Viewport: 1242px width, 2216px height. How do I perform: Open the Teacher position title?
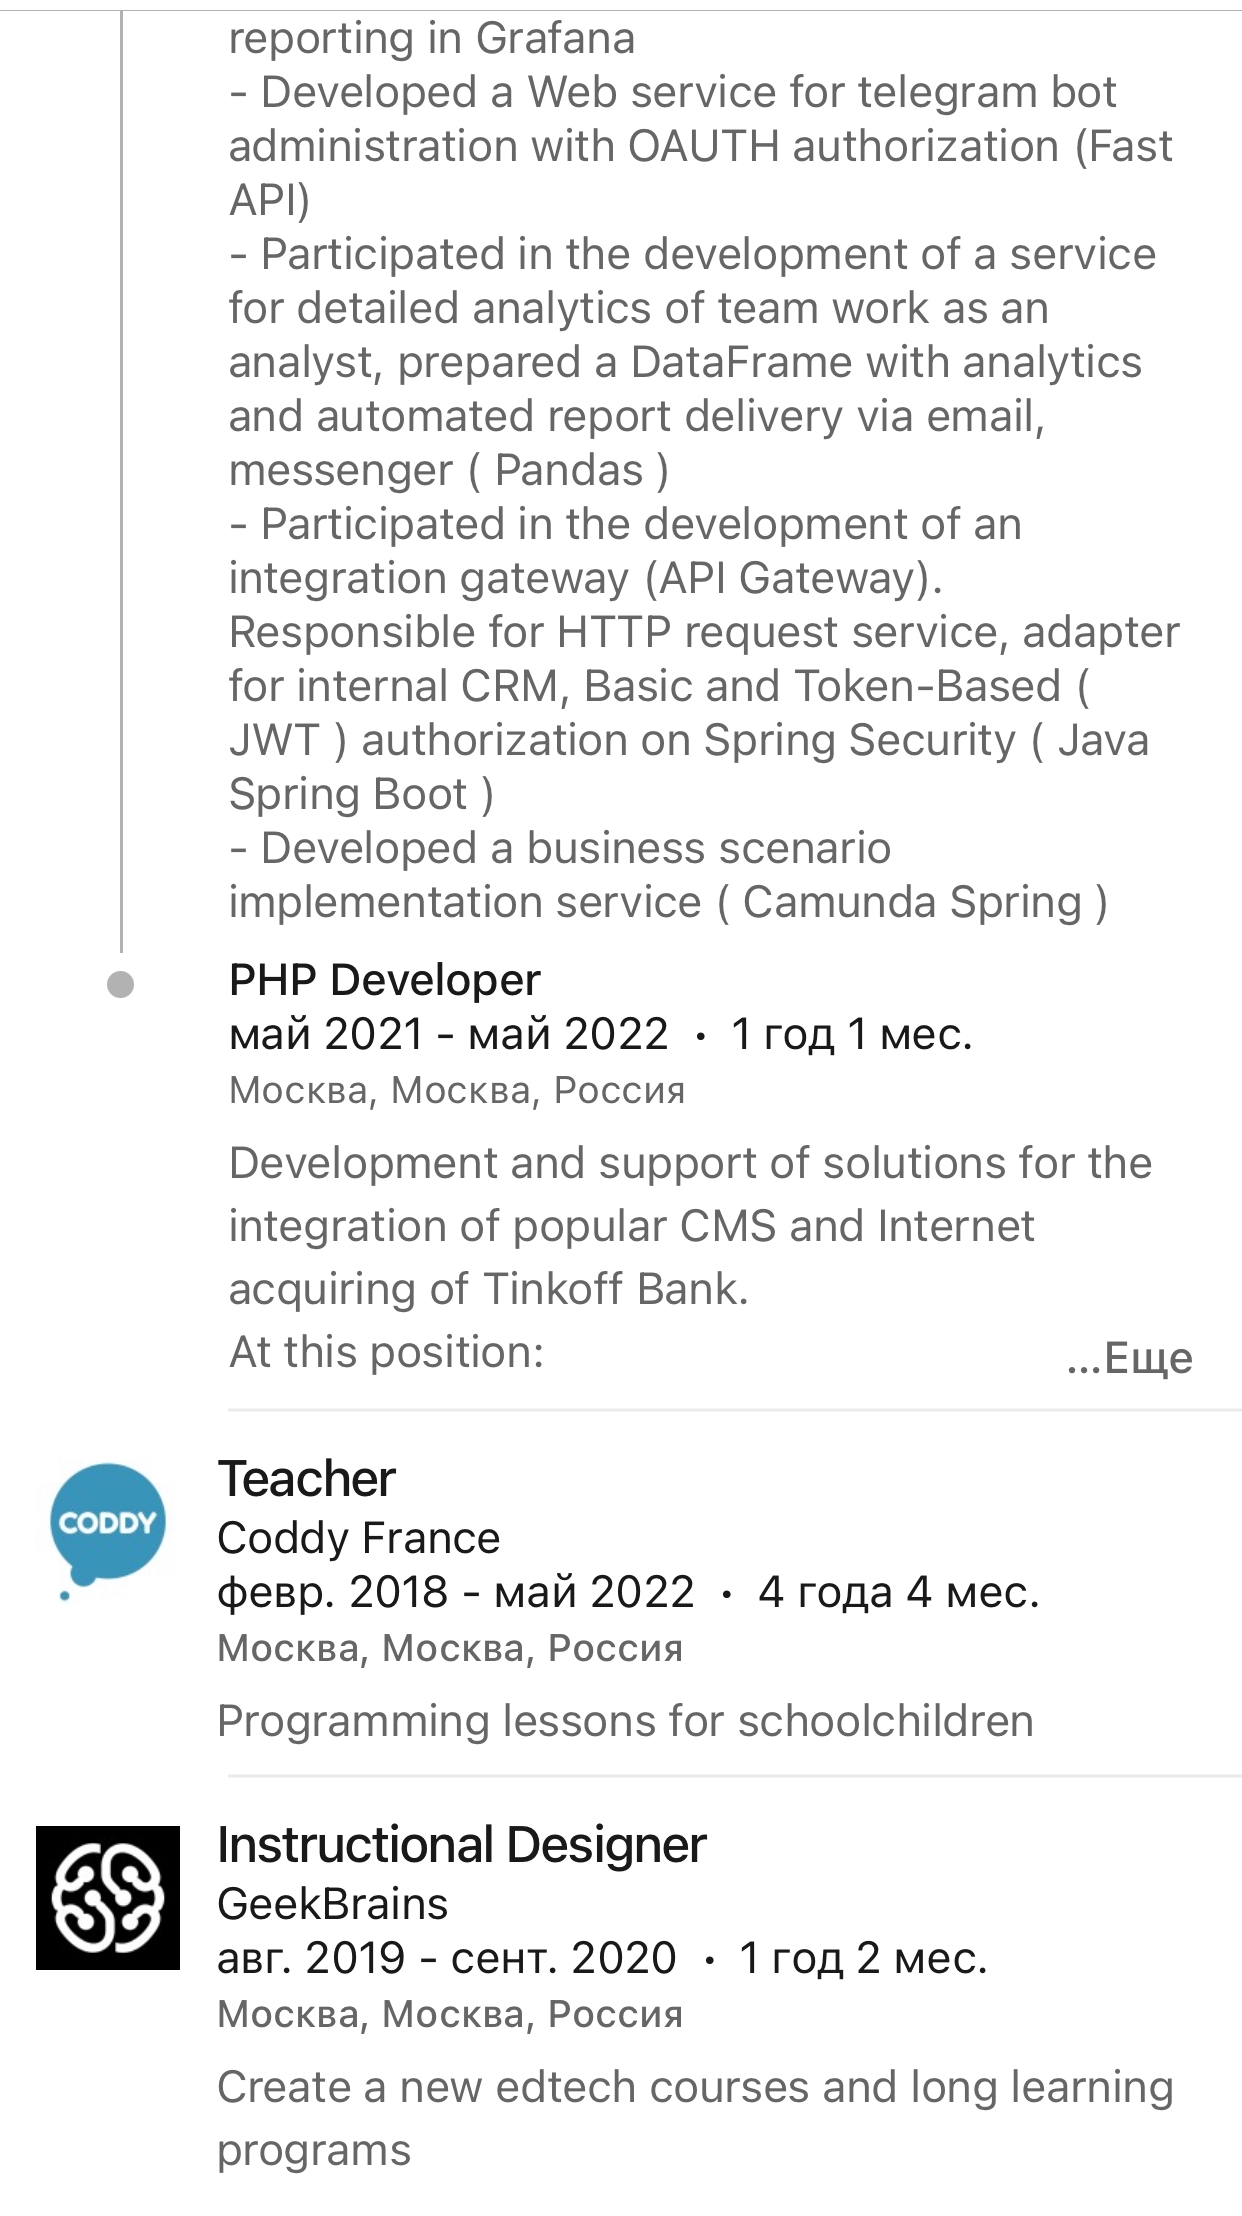[x=307, y=1478]
